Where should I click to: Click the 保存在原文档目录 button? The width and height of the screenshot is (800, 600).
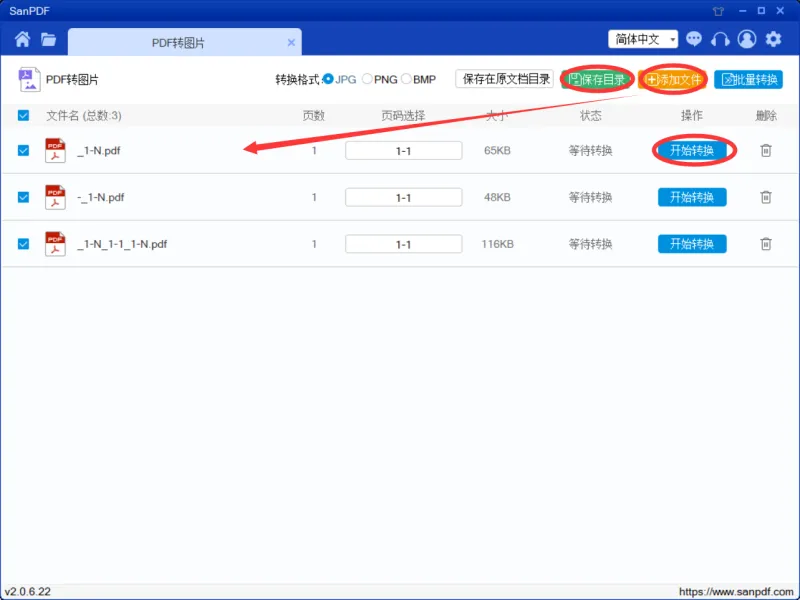click(505, 79)
